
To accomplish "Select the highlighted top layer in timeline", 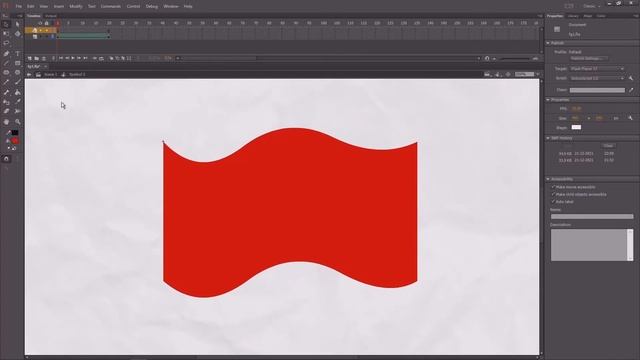I will pos(41,30).
